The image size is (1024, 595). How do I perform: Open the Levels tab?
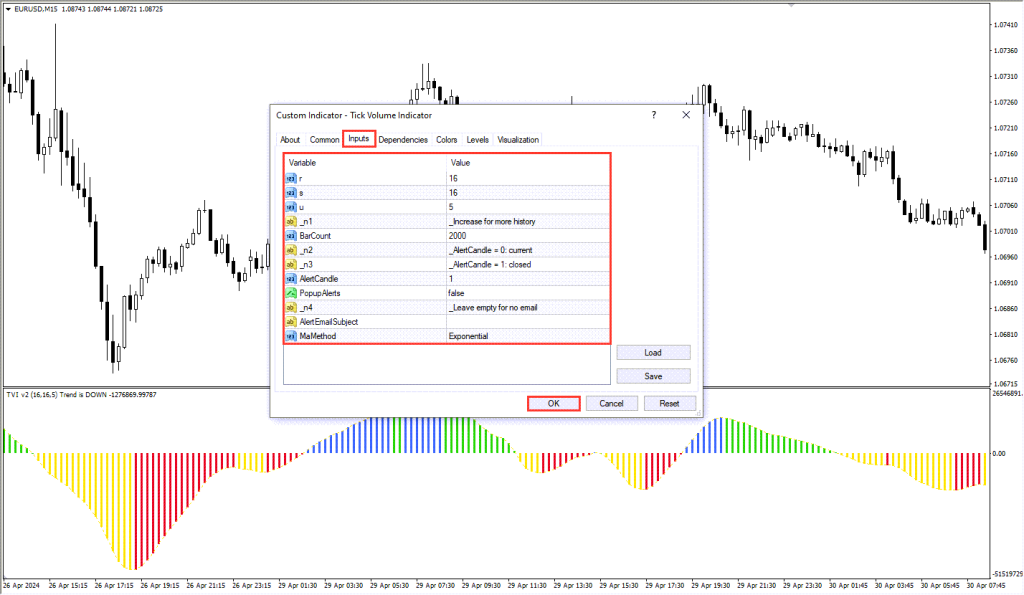(477, 140)
